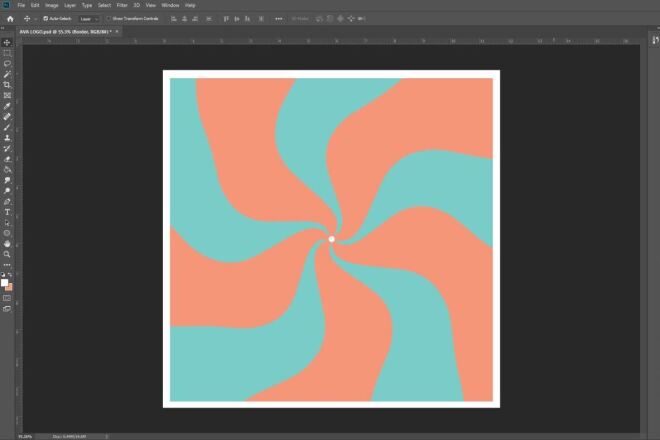Align horizontal centers of layers

[x=184, y=19]
